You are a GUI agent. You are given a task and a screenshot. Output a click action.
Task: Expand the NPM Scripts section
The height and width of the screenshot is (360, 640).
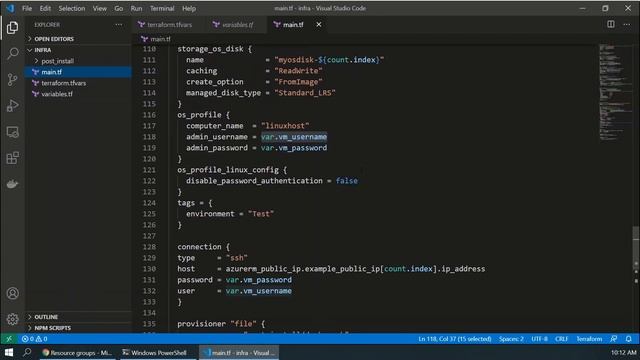click(x=52, y=328)
